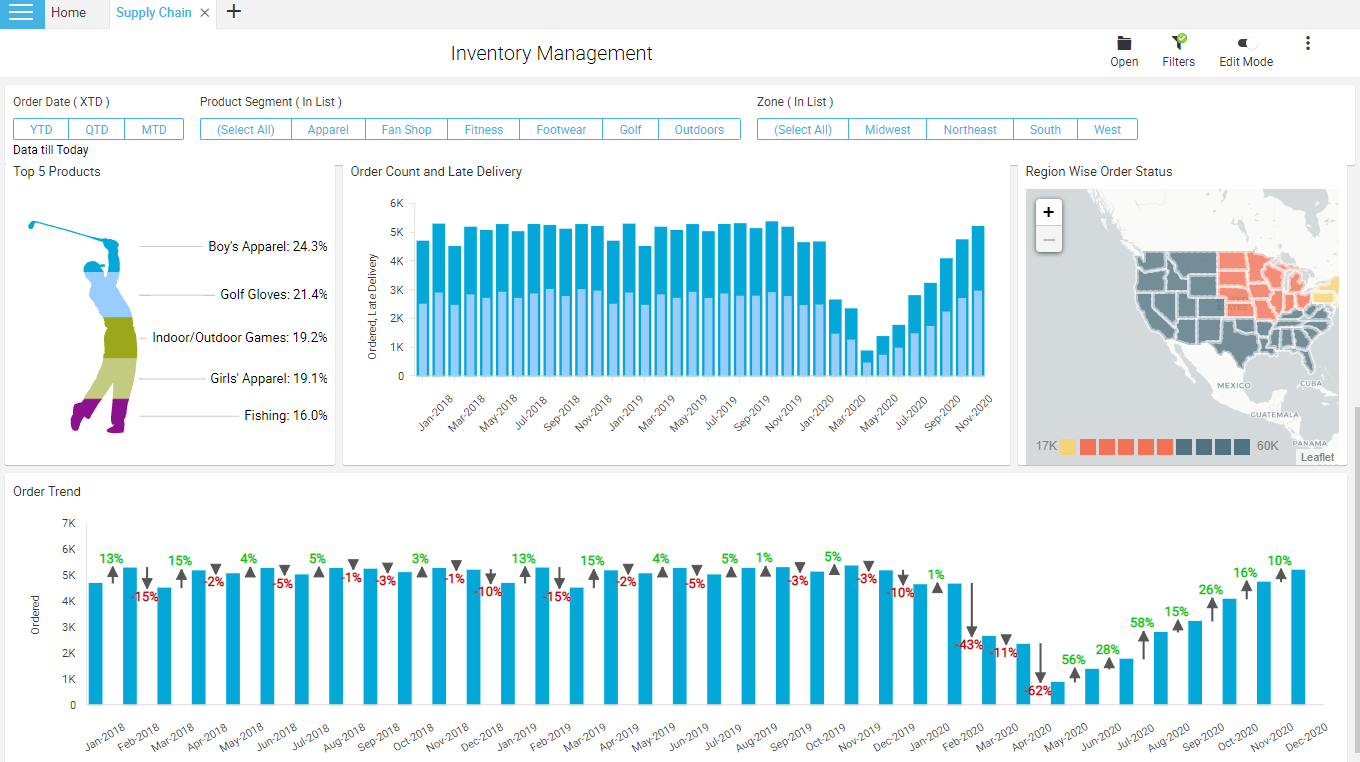Screen dimensions: 1360x762
Task: Click the Open folder icon
Action: [1124, 43]
